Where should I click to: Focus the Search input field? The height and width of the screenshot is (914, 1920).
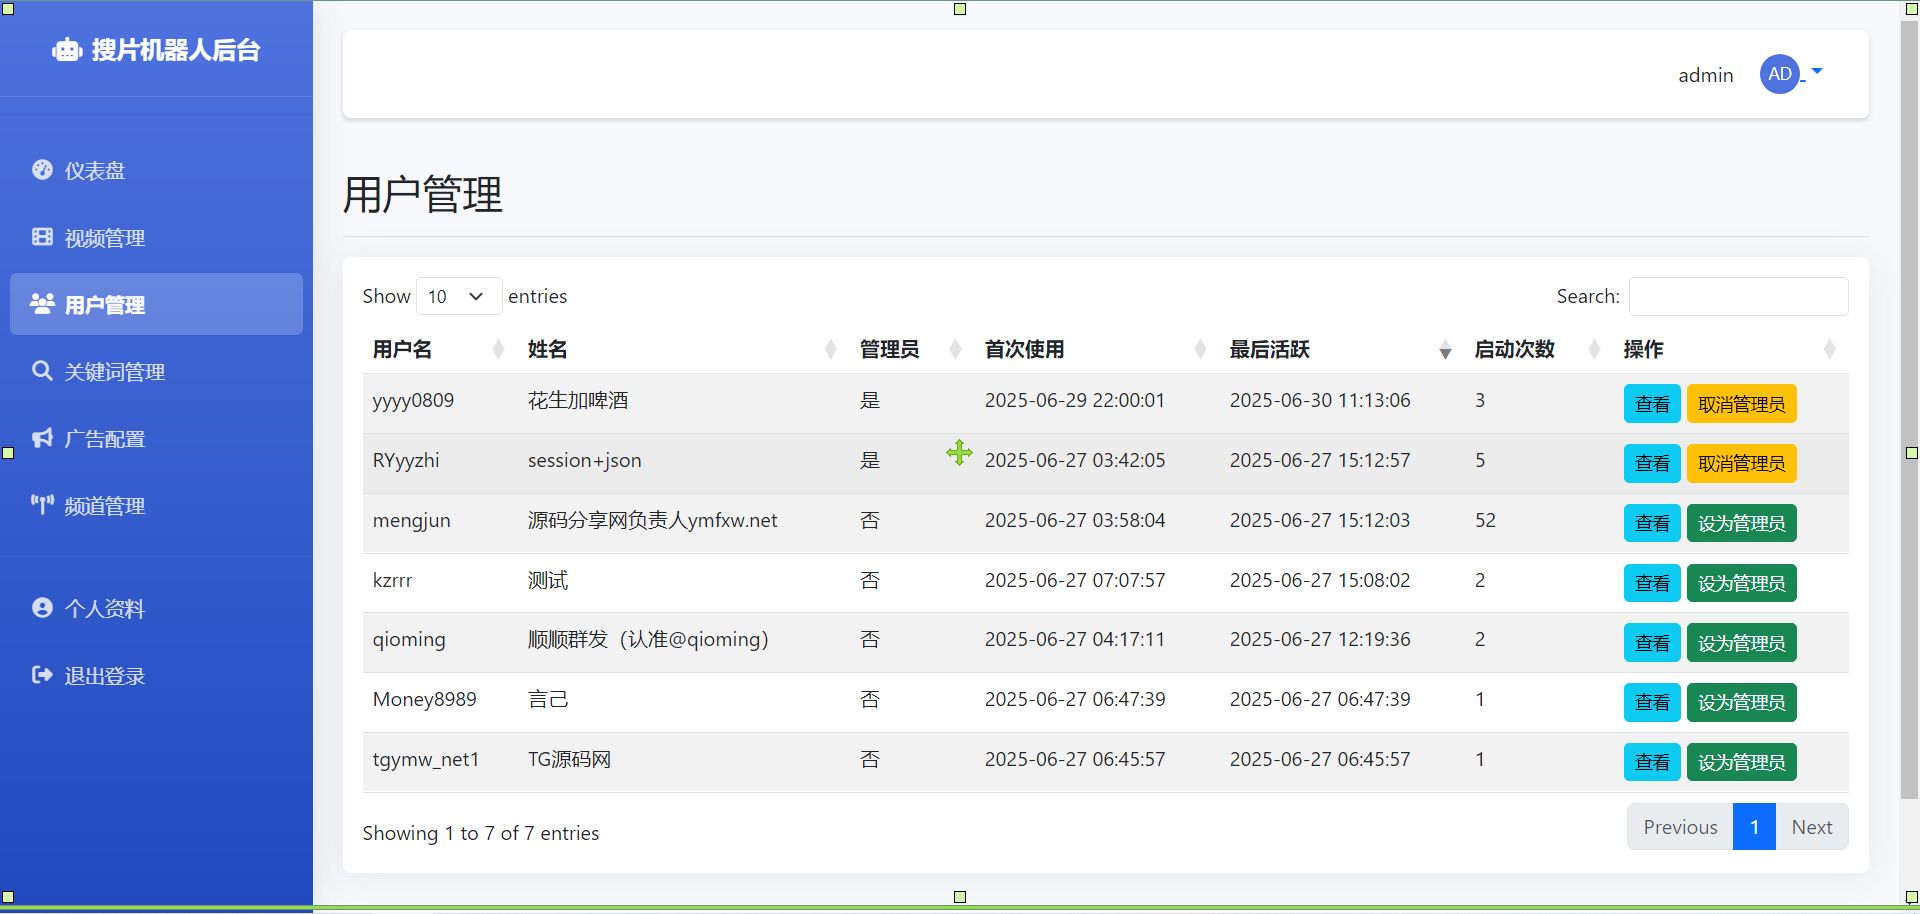[1738, 296]
